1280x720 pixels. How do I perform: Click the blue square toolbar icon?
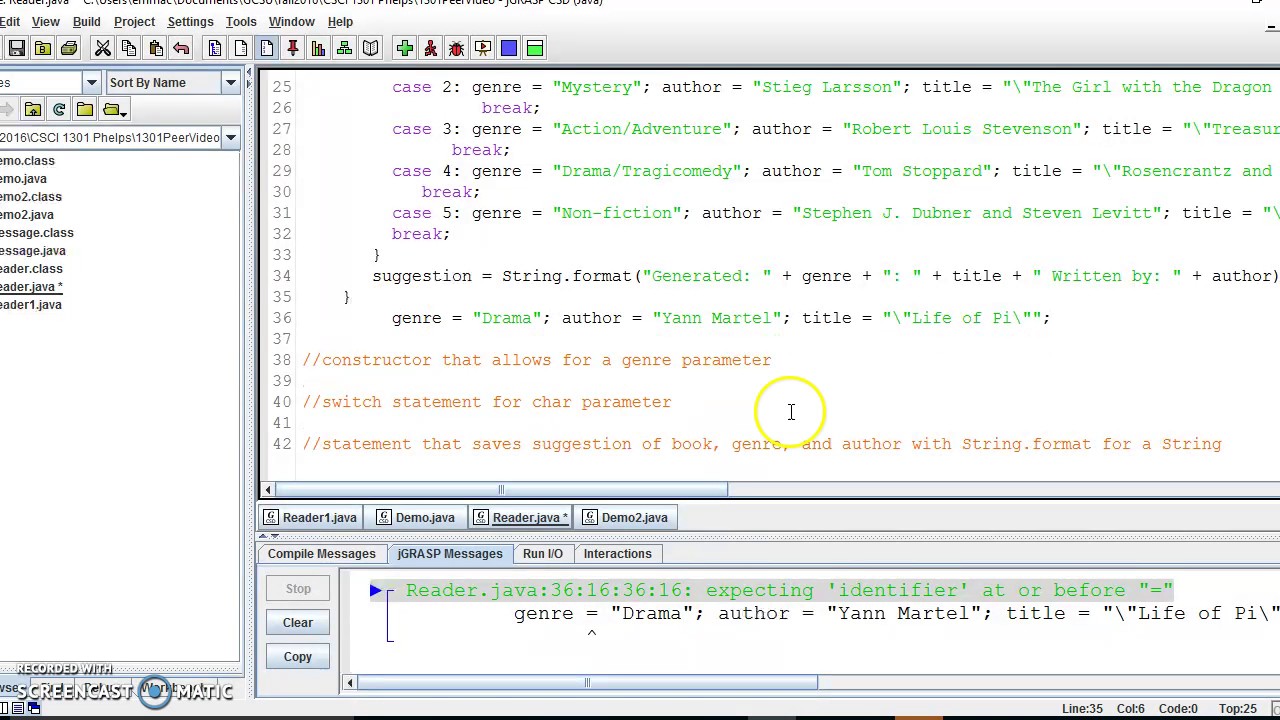tap(508, 48)
